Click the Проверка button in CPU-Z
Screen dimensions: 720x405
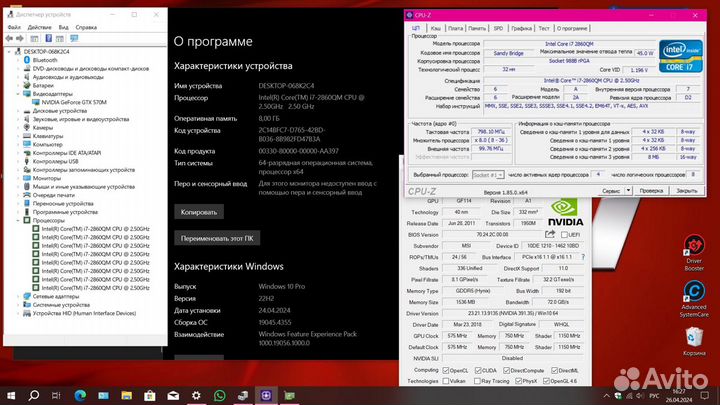tap(651, 191)
